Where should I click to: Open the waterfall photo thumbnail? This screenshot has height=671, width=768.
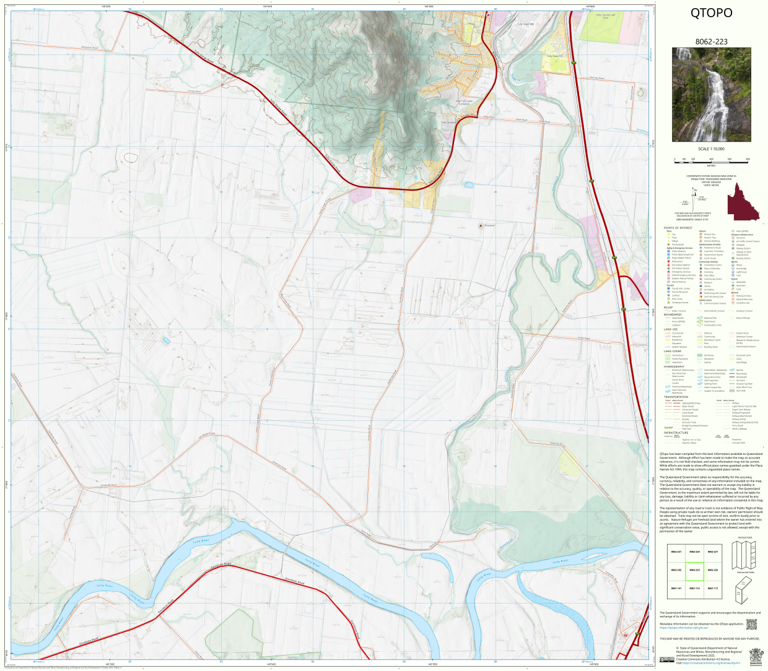click(711, 95)
